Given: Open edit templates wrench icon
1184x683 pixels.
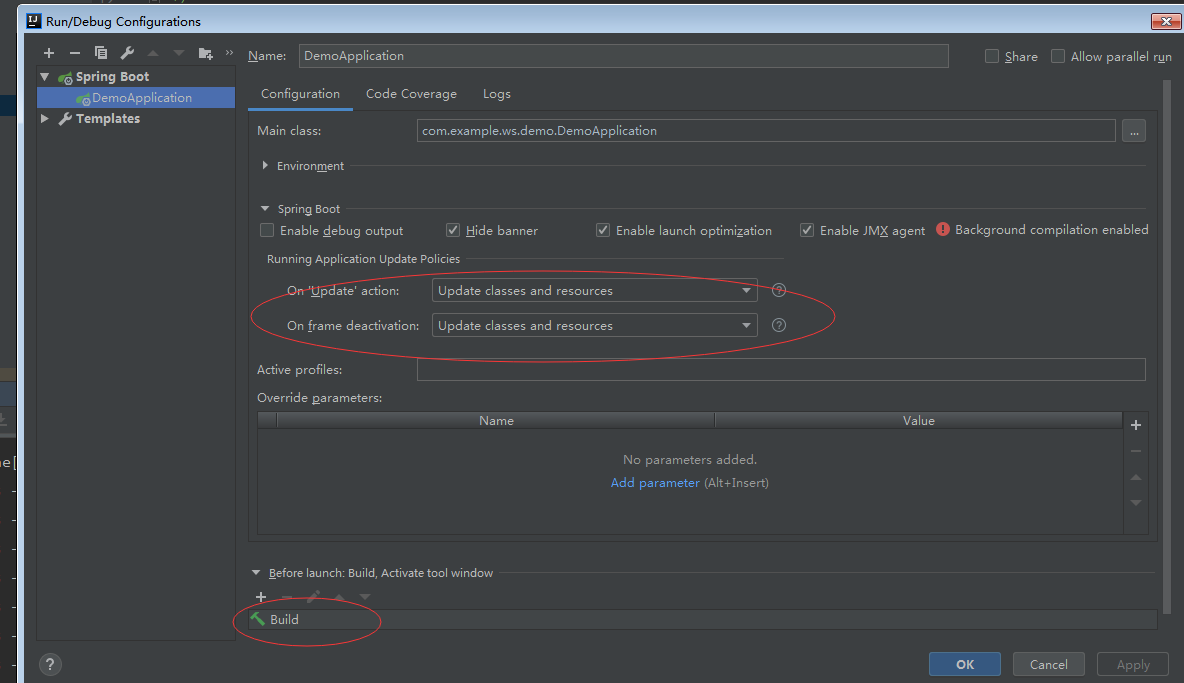Looking at the screenshot, I should [x=127, y=53].
